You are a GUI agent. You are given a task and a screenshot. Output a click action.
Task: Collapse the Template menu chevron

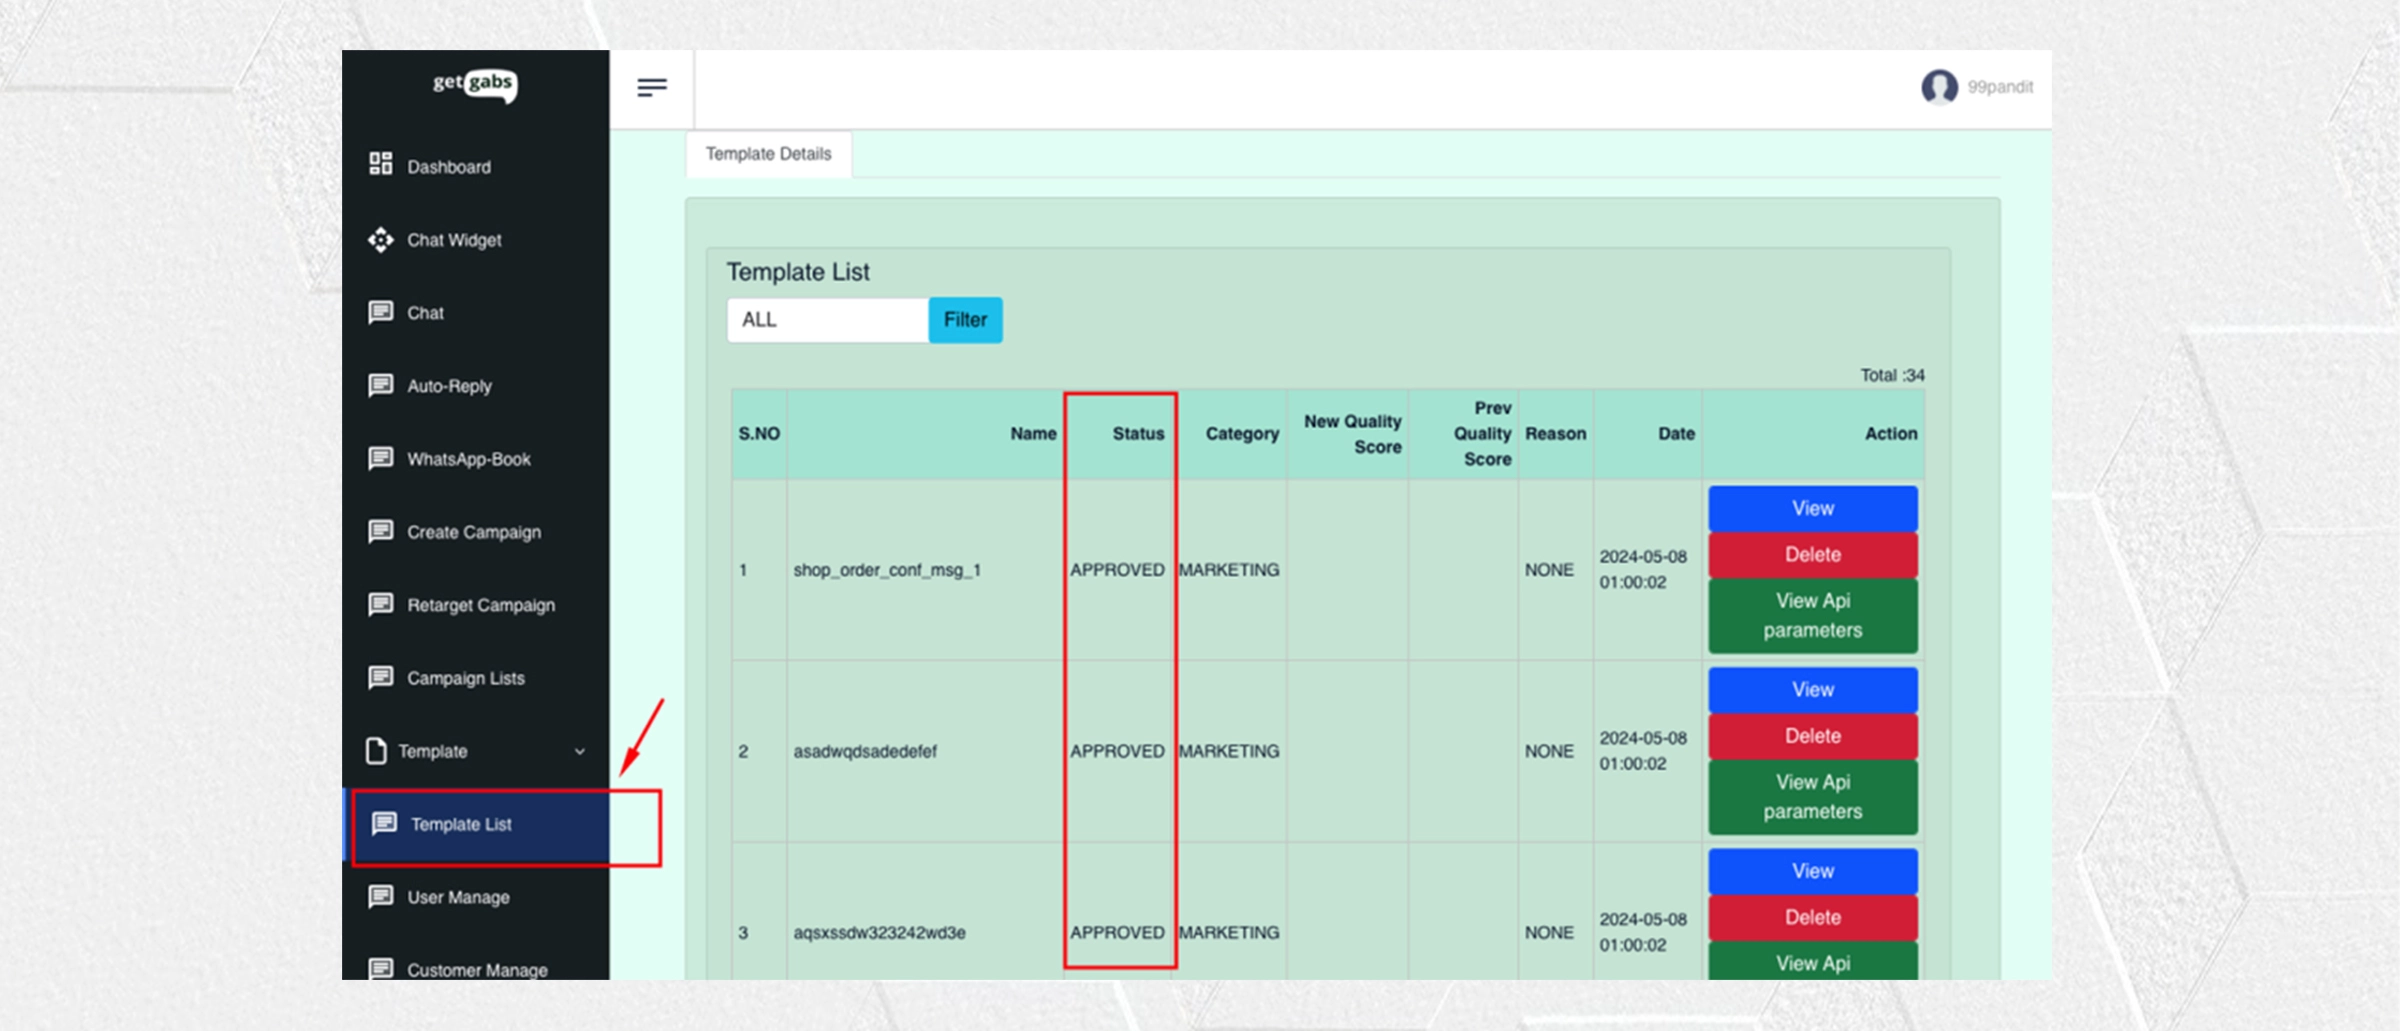(x=580, y=751)
